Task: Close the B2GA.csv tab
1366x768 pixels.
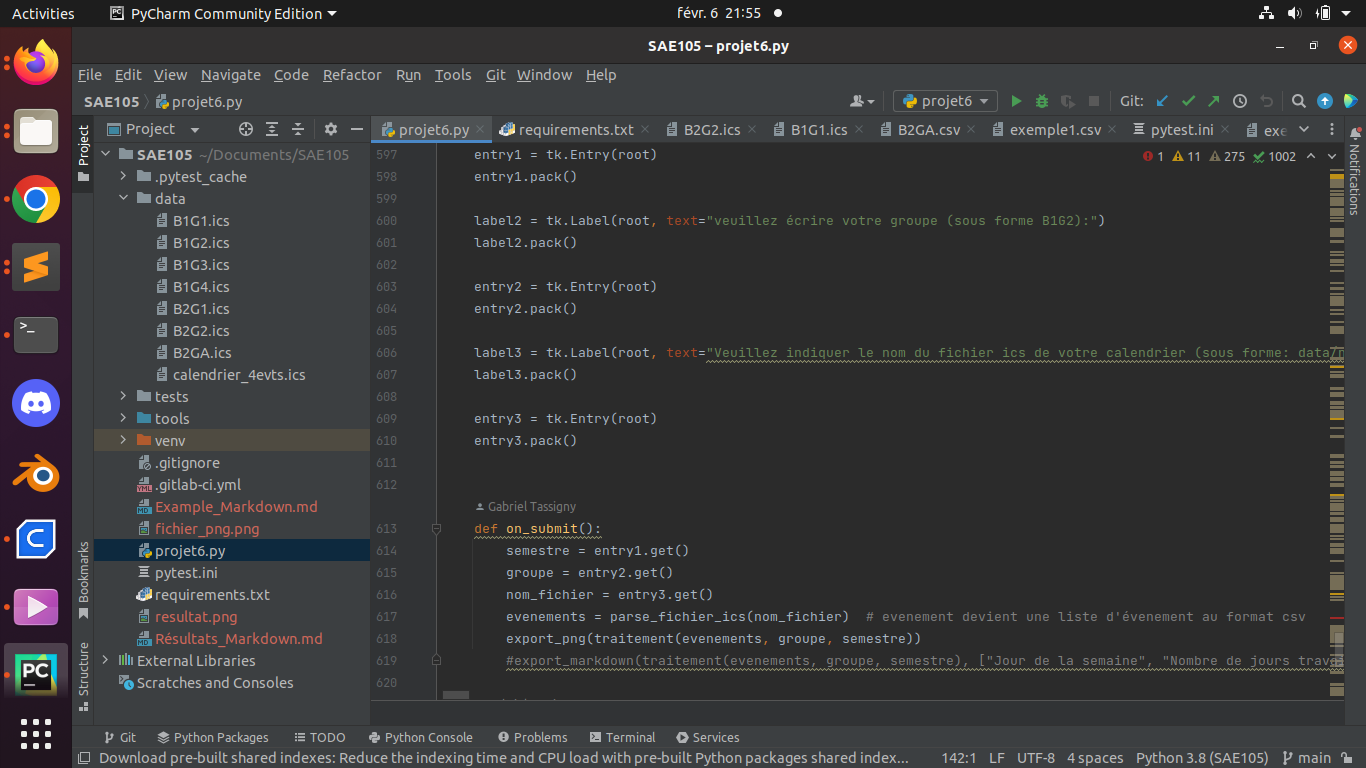Action: [973, 130]
